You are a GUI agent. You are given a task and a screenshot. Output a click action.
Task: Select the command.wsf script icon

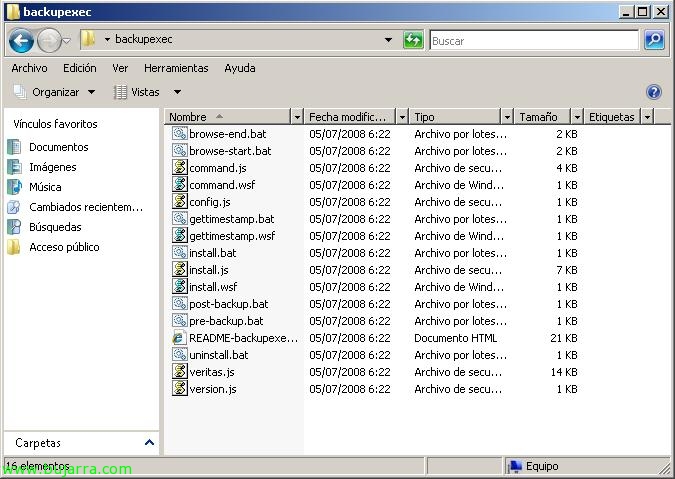tap(180, 184)
